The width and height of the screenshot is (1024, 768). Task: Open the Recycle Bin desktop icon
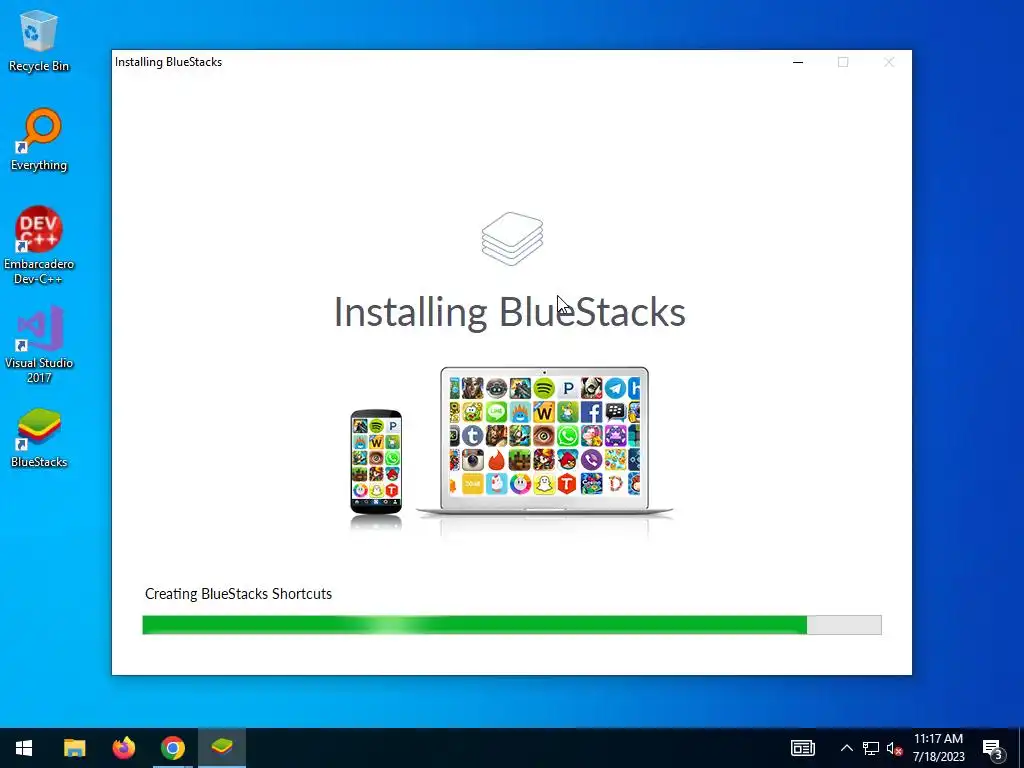[x=39, y=40]
